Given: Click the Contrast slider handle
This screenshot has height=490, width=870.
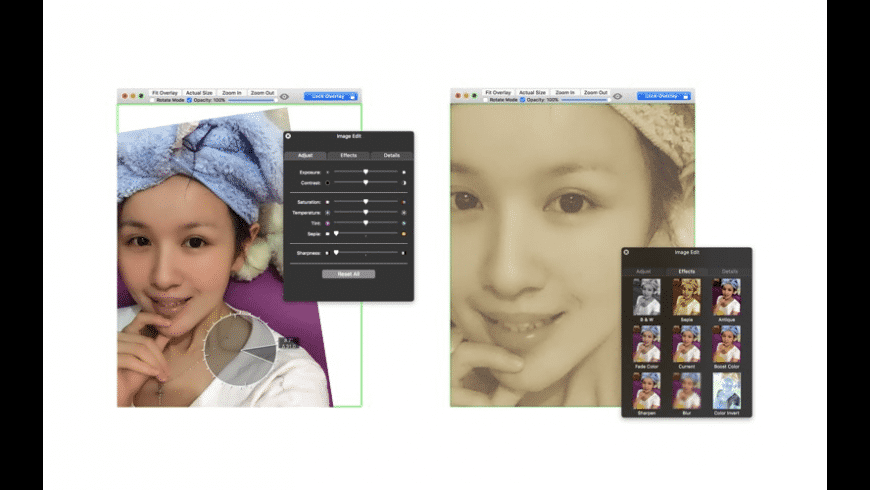Looking at the screenshot, I should click(366, 182).
